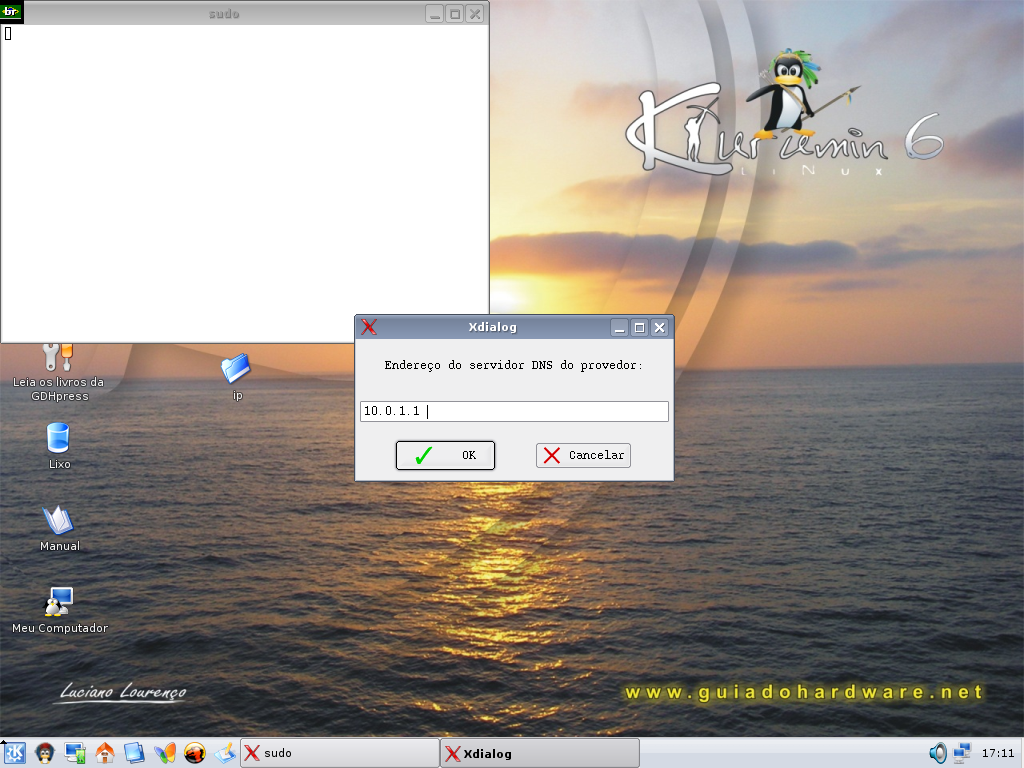Focus the DNS server address input field

tap(514, 411)
